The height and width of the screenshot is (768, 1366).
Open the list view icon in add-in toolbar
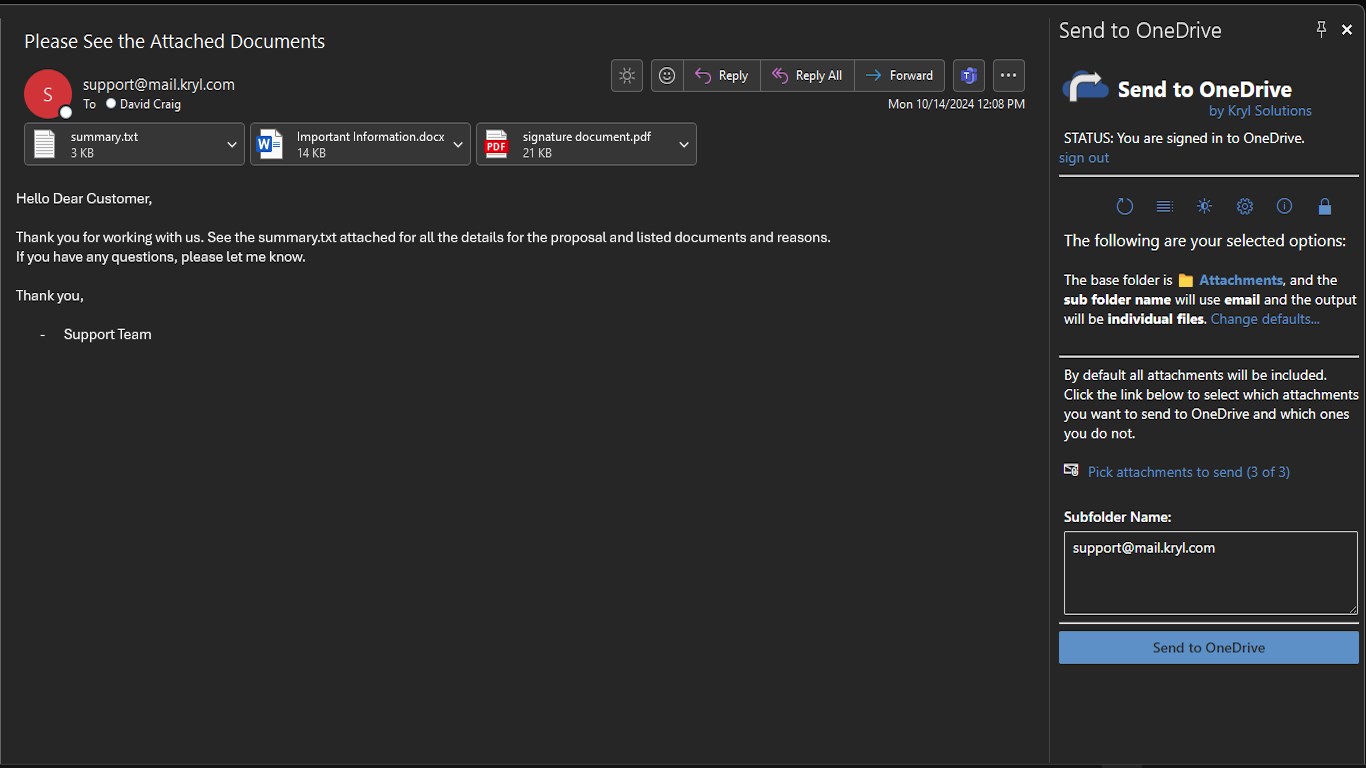[1165, 207]
